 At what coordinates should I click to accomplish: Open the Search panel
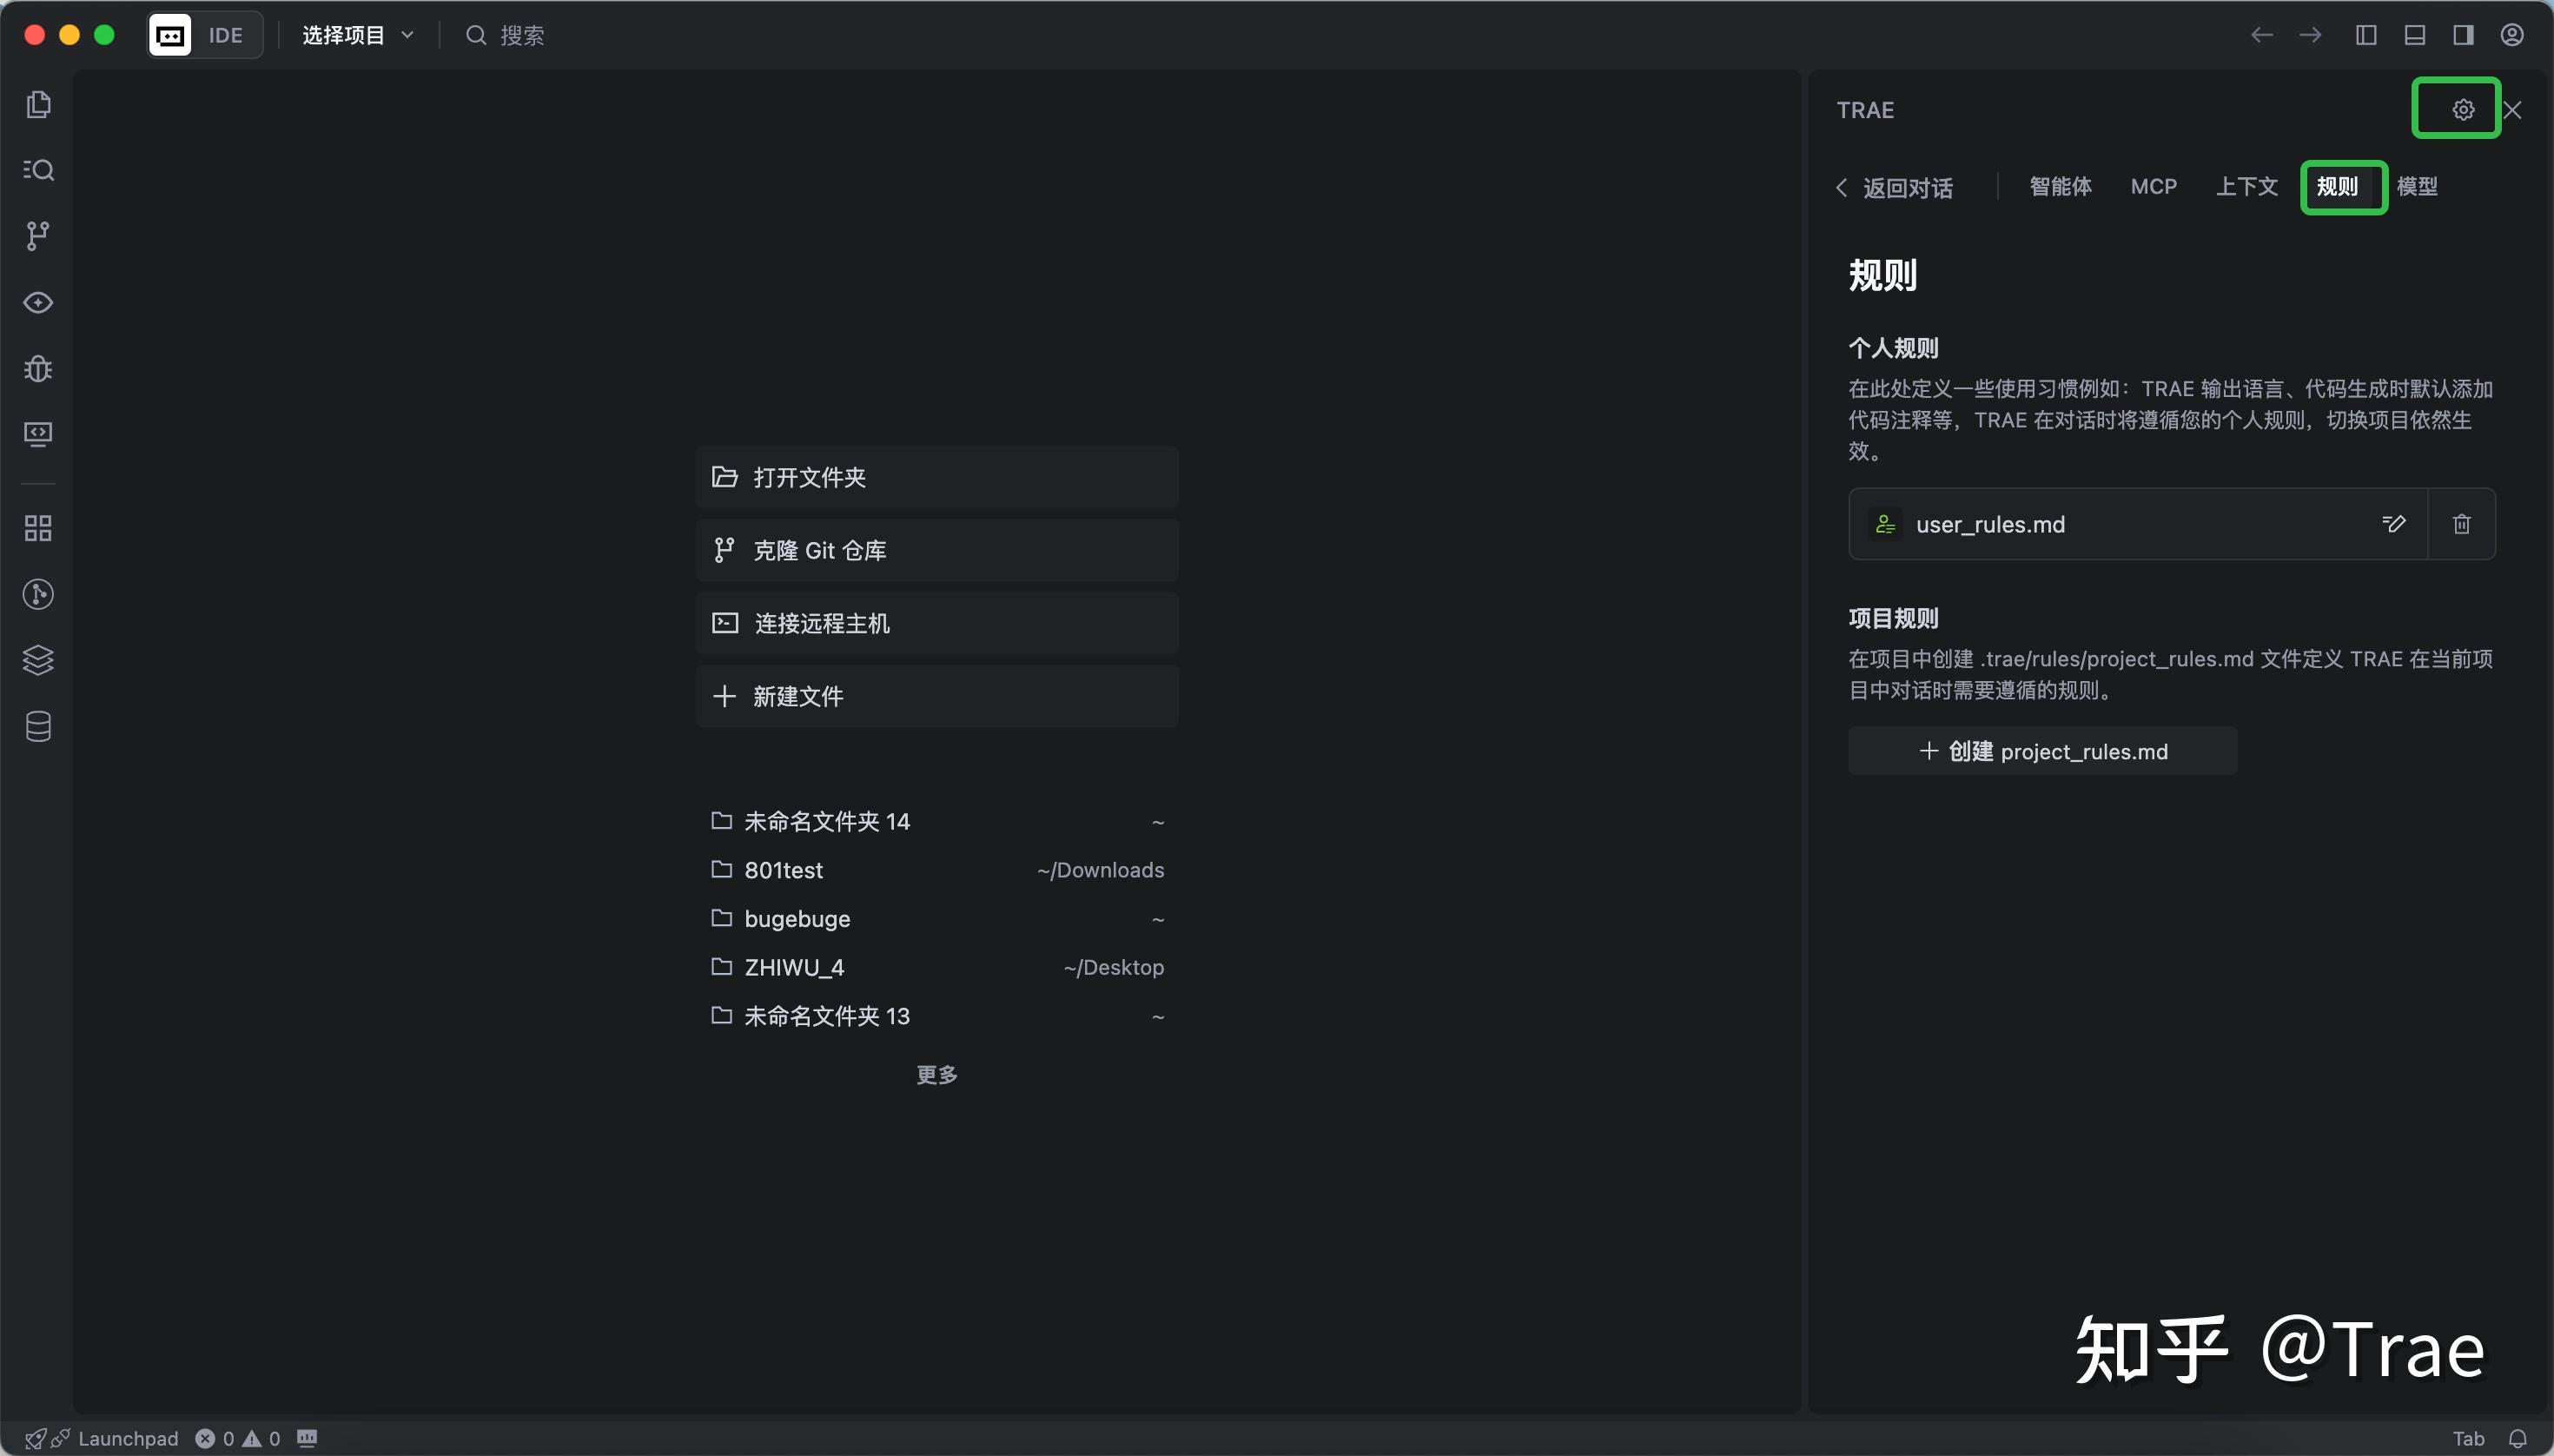coord(37,169)
